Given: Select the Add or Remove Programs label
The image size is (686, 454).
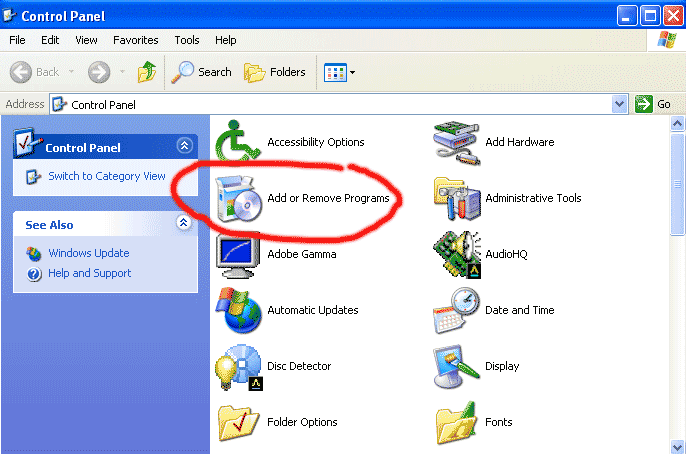Looking at the screenshot, I should pos(328,198).
